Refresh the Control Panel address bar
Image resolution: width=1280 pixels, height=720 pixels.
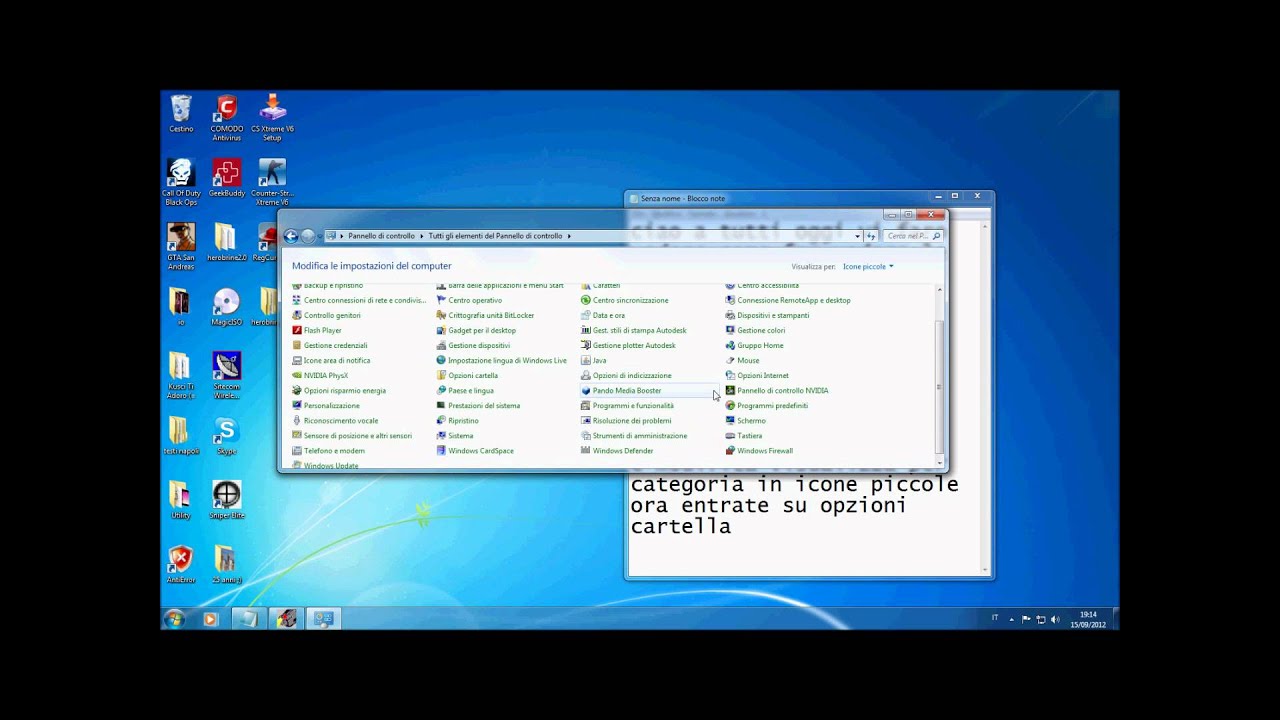point(871,236)
